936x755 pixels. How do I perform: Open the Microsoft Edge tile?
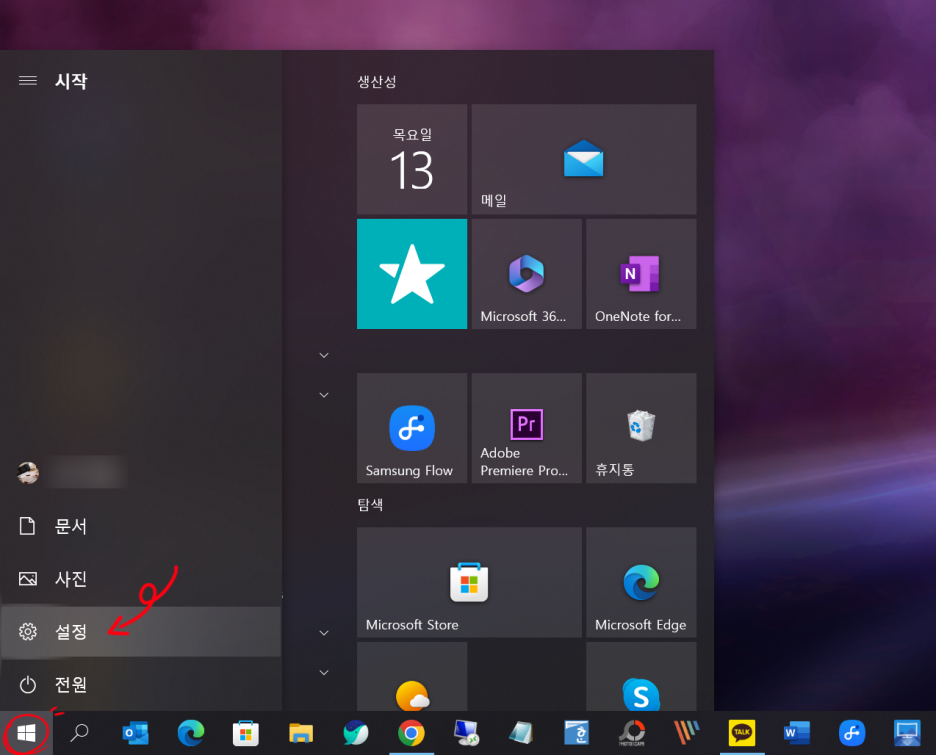[x=641, y=582]
